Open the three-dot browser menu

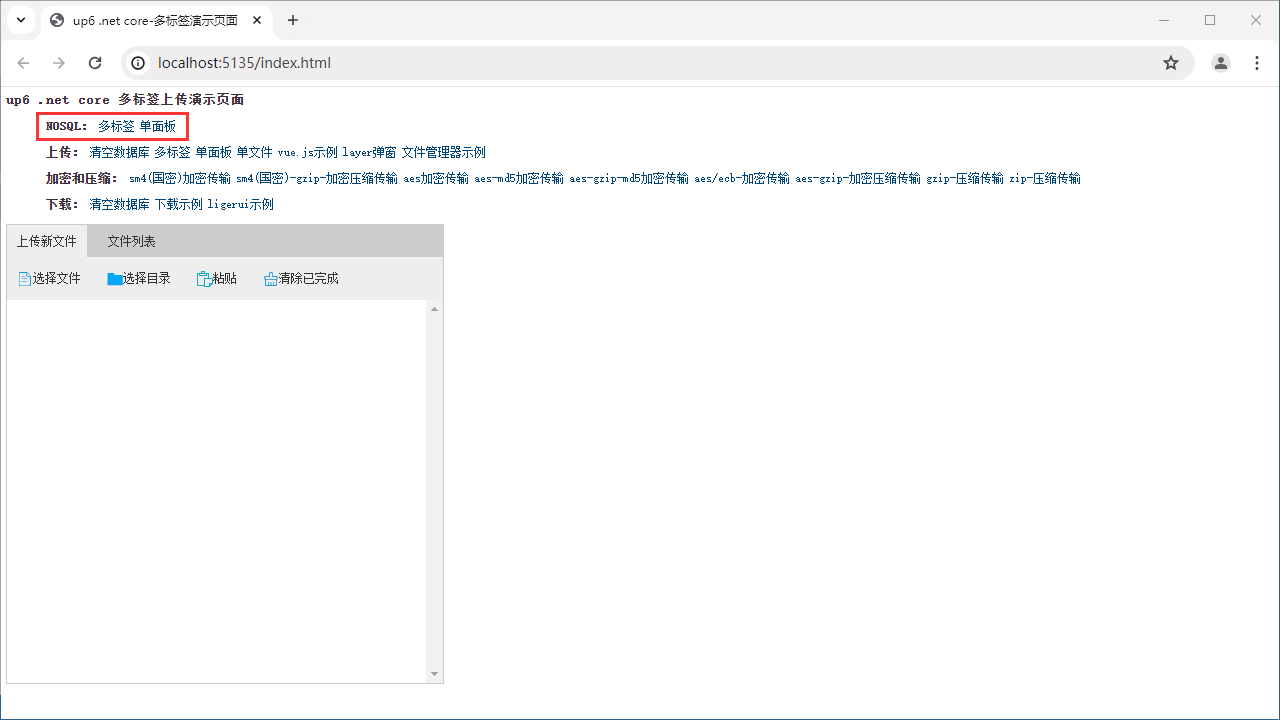coord(1257,62)
